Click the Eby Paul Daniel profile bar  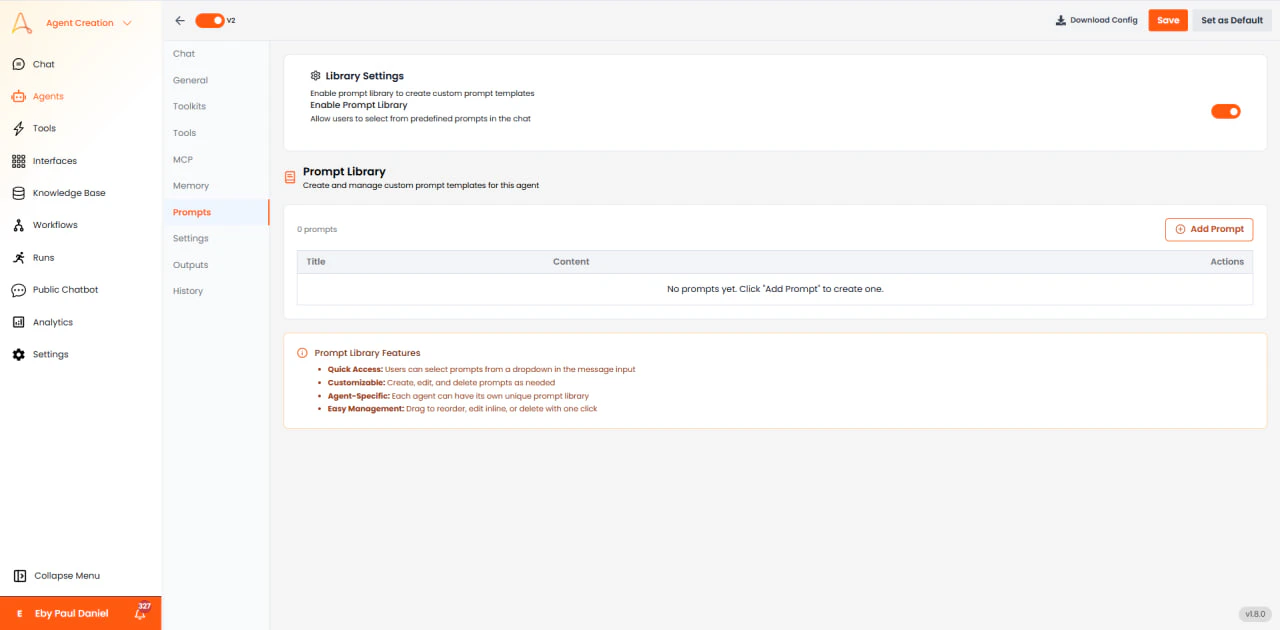point(71,613)
